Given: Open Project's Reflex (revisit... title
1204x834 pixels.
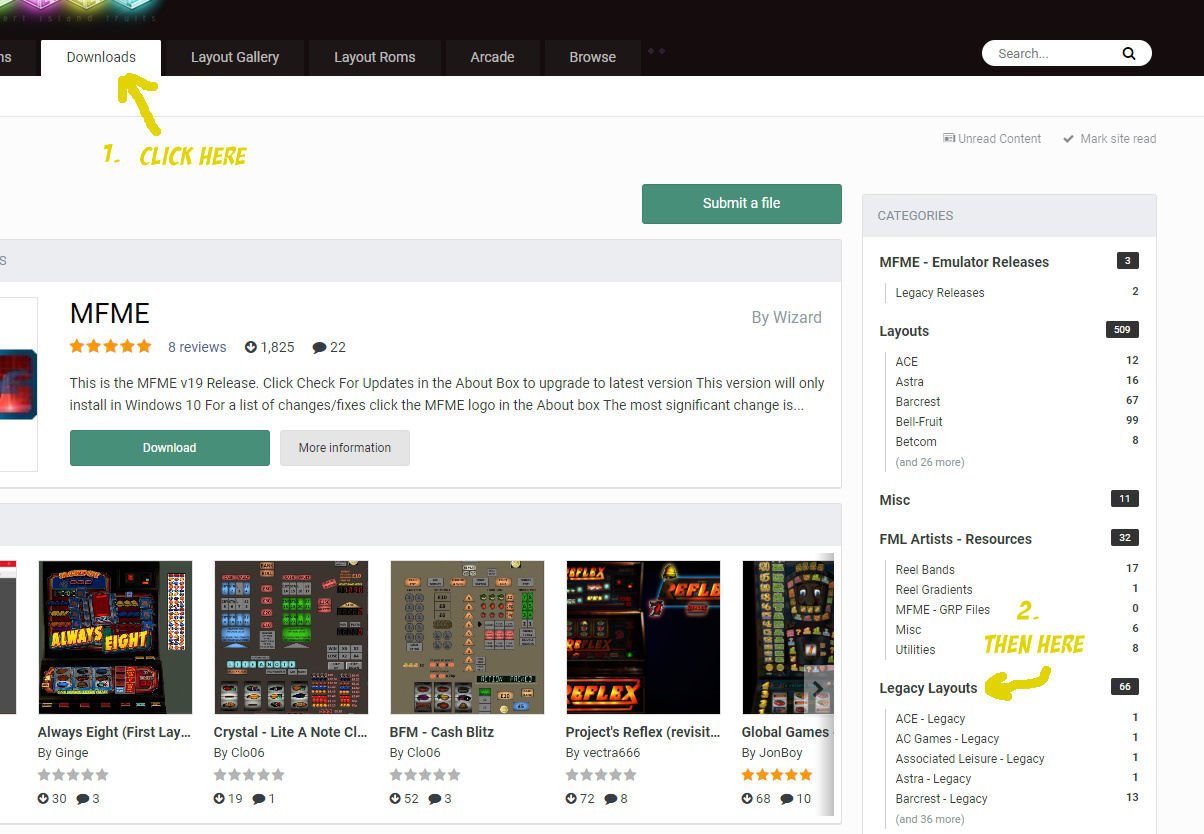Looking at the screenshot, I should 642,732.
